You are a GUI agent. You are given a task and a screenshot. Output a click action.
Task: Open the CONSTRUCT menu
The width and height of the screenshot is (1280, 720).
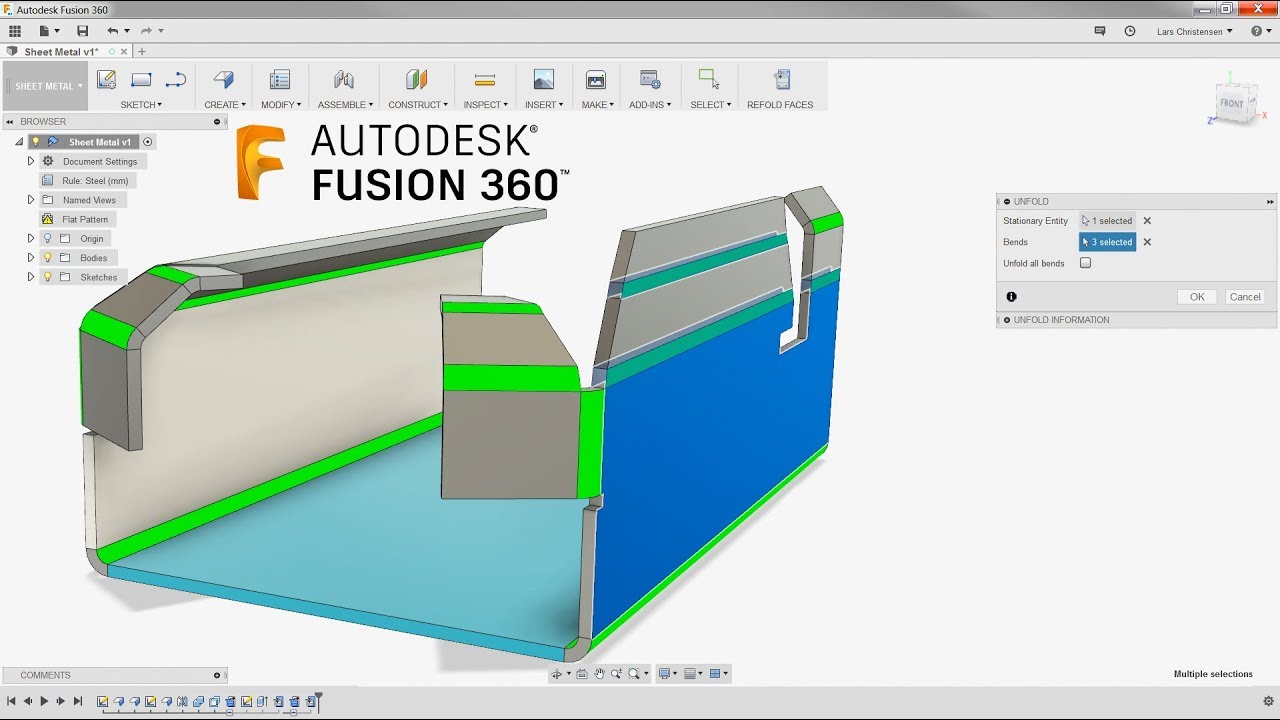click(418, 105)
